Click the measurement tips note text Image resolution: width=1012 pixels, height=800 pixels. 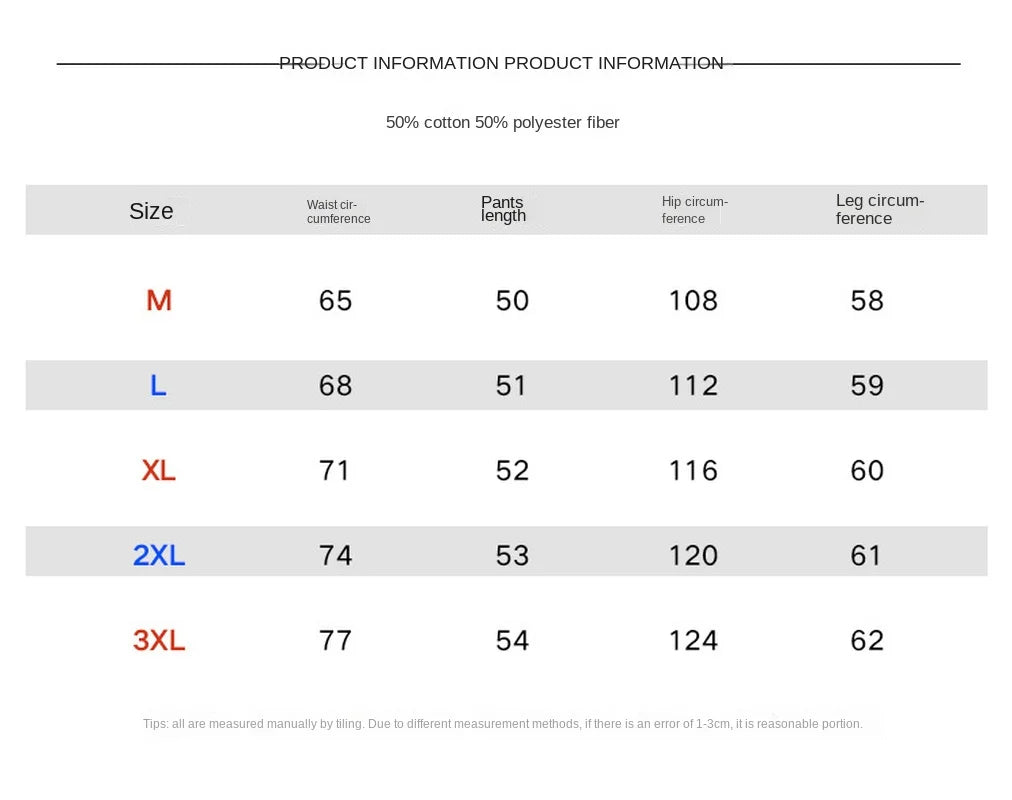pyautogui.click(x=503, y=724)
